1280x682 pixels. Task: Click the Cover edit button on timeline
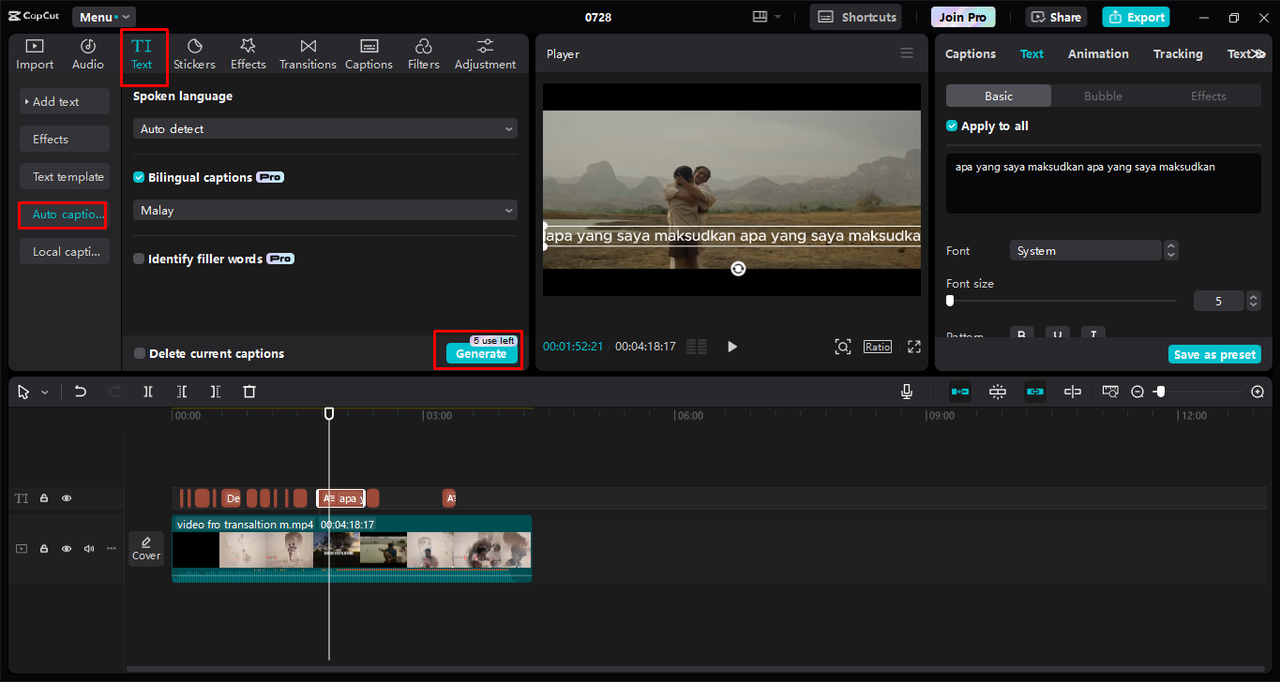146,549
